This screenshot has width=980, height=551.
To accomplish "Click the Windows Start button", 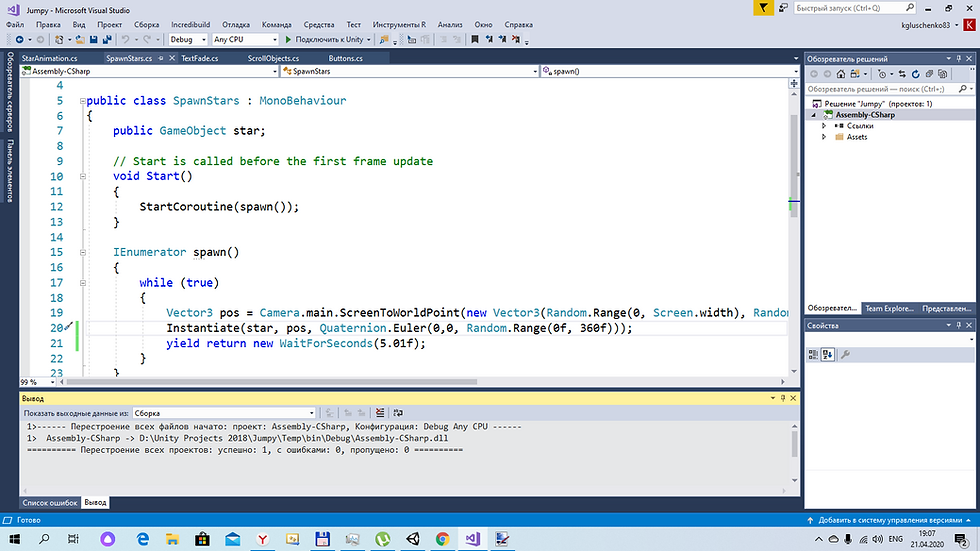I will (x=14, y=539).
